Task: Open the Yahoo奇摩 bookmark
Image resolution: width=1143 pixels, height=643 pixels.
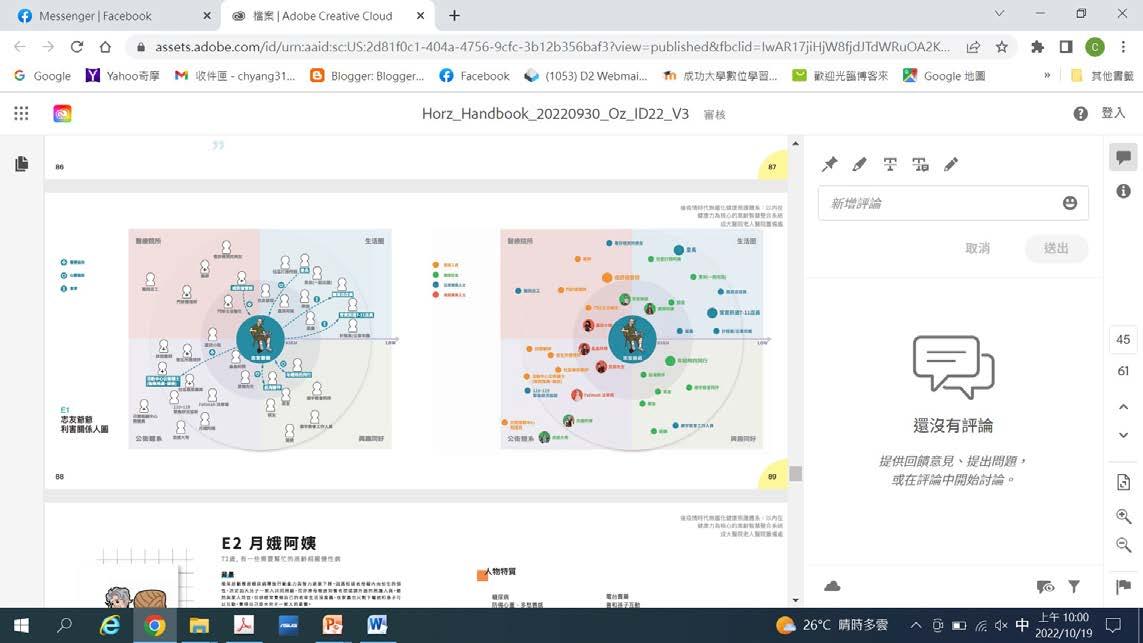Action: [122, 76]
